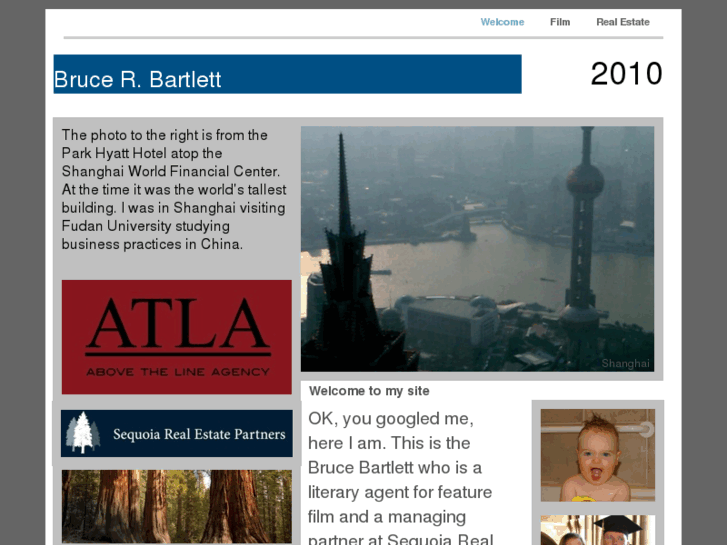Click 'literary agent for feature' text line
Image resolution: width=727 pixels, height=545 pixels.
coord(400,492)
